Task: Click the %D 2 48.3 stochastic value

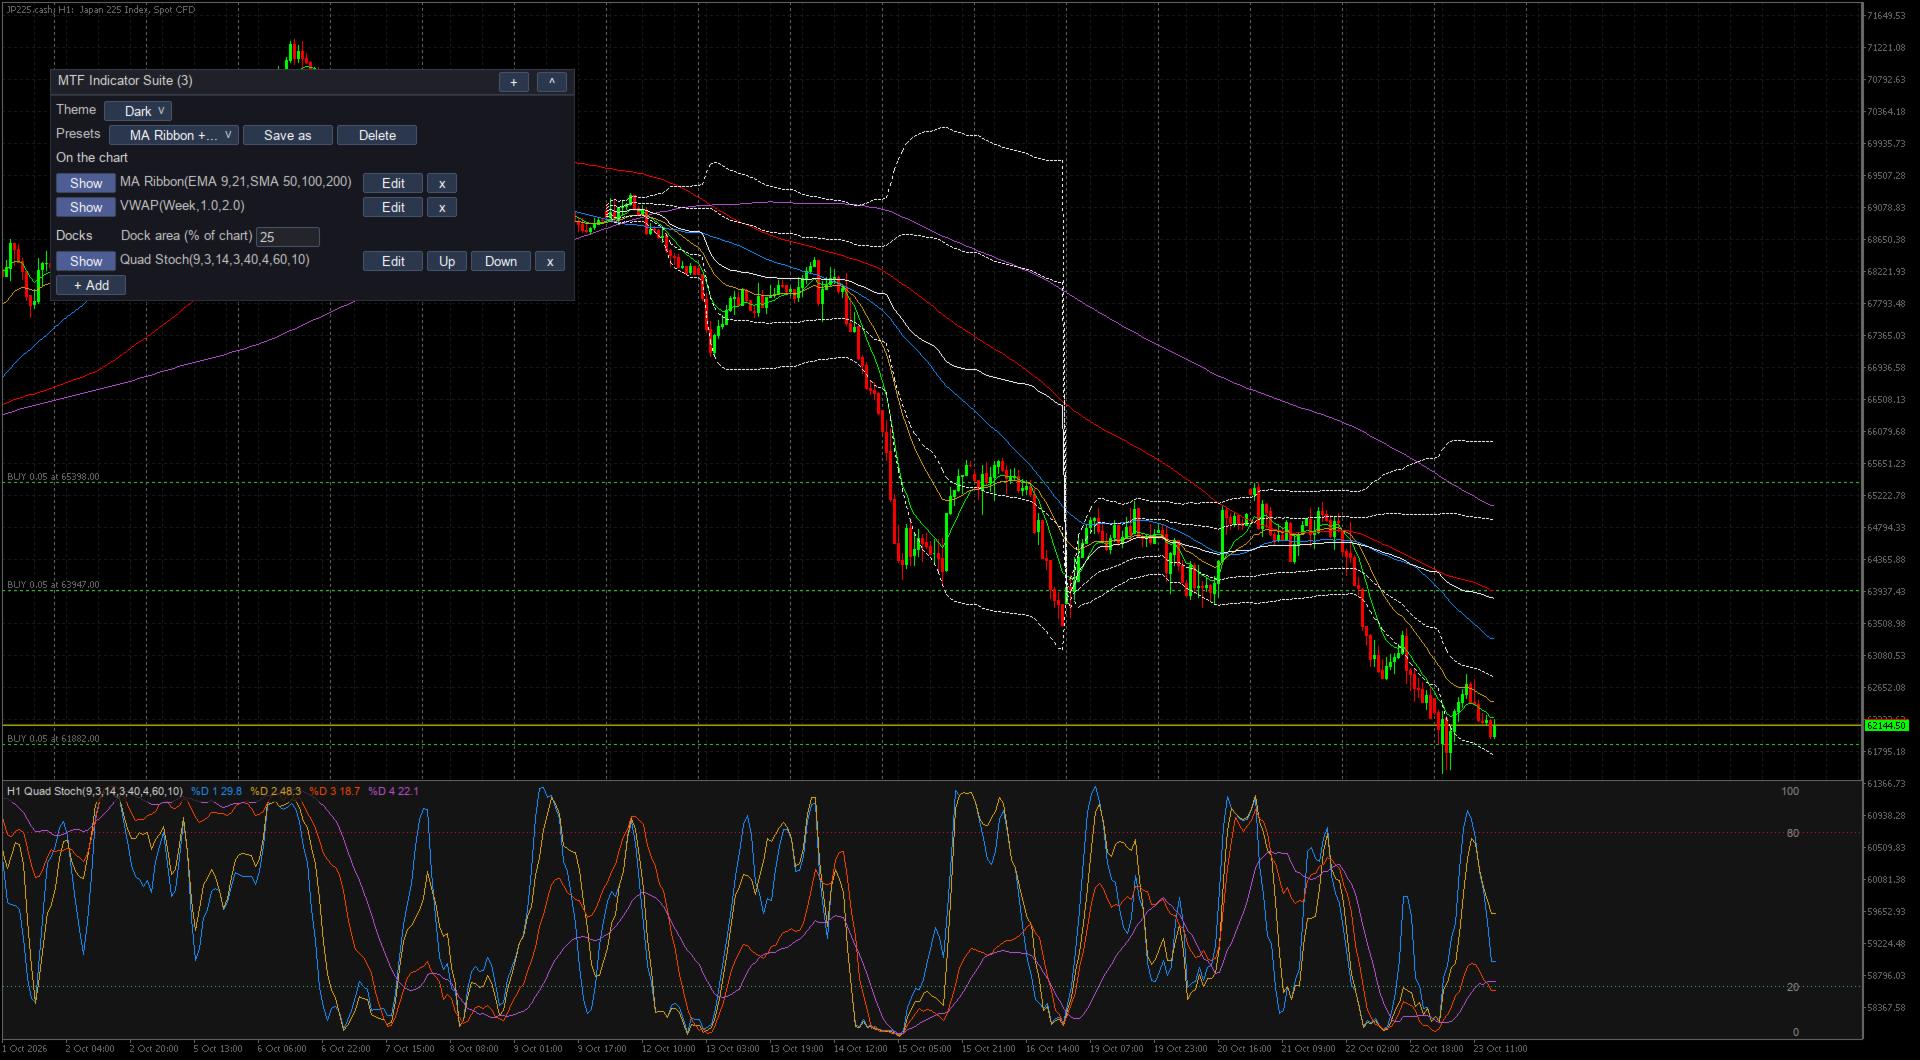Action: pyautogui.click(x=276, y=791)
